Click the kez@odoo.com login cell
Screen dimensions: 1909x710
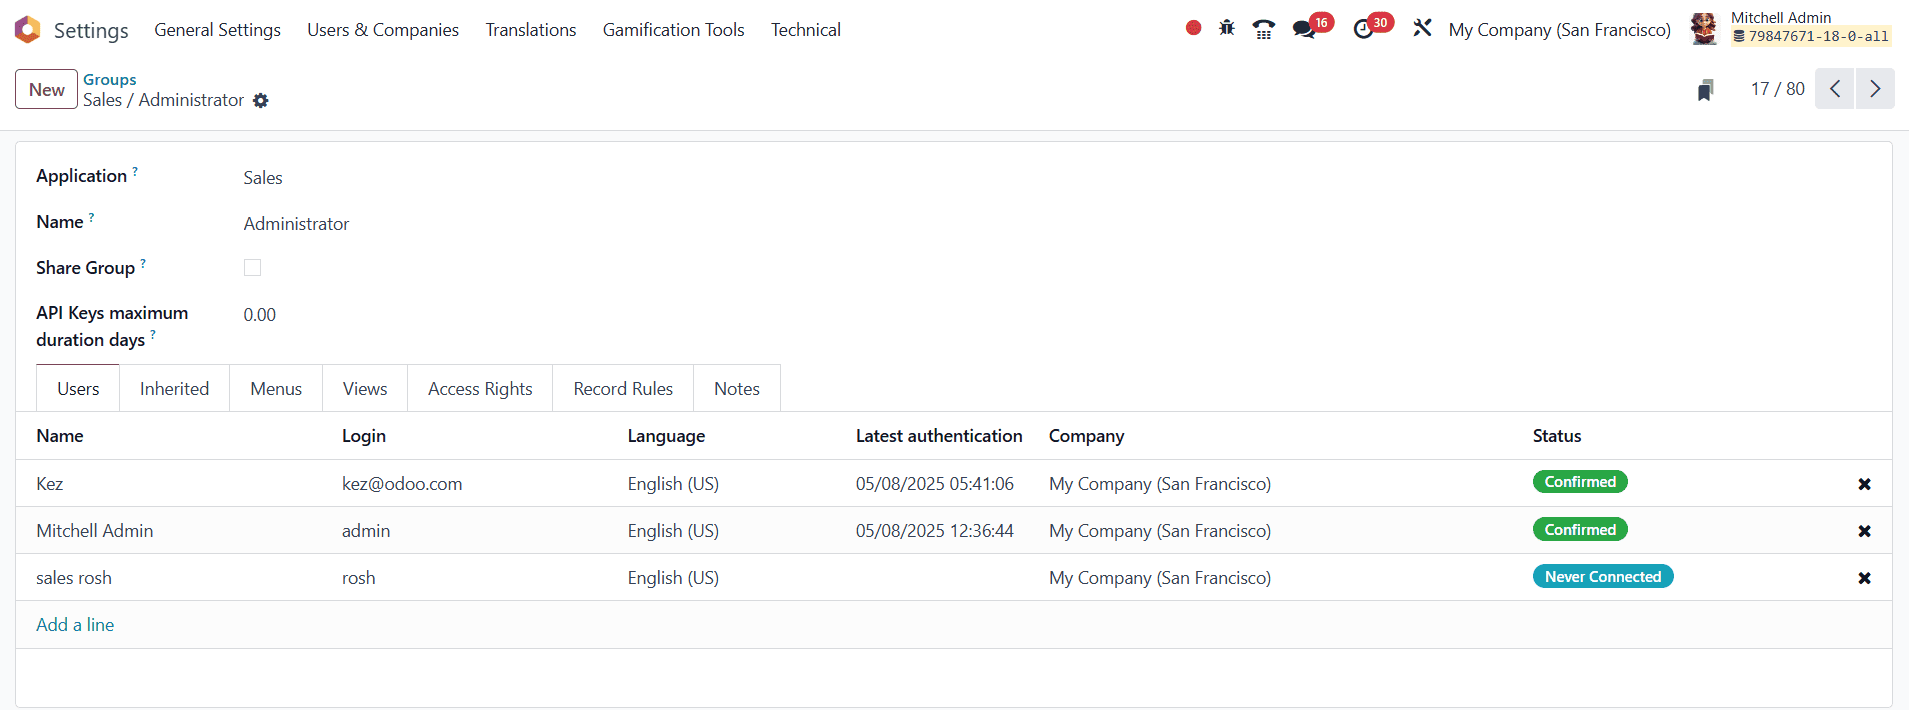pyautogui.click(x=402, y=484)
